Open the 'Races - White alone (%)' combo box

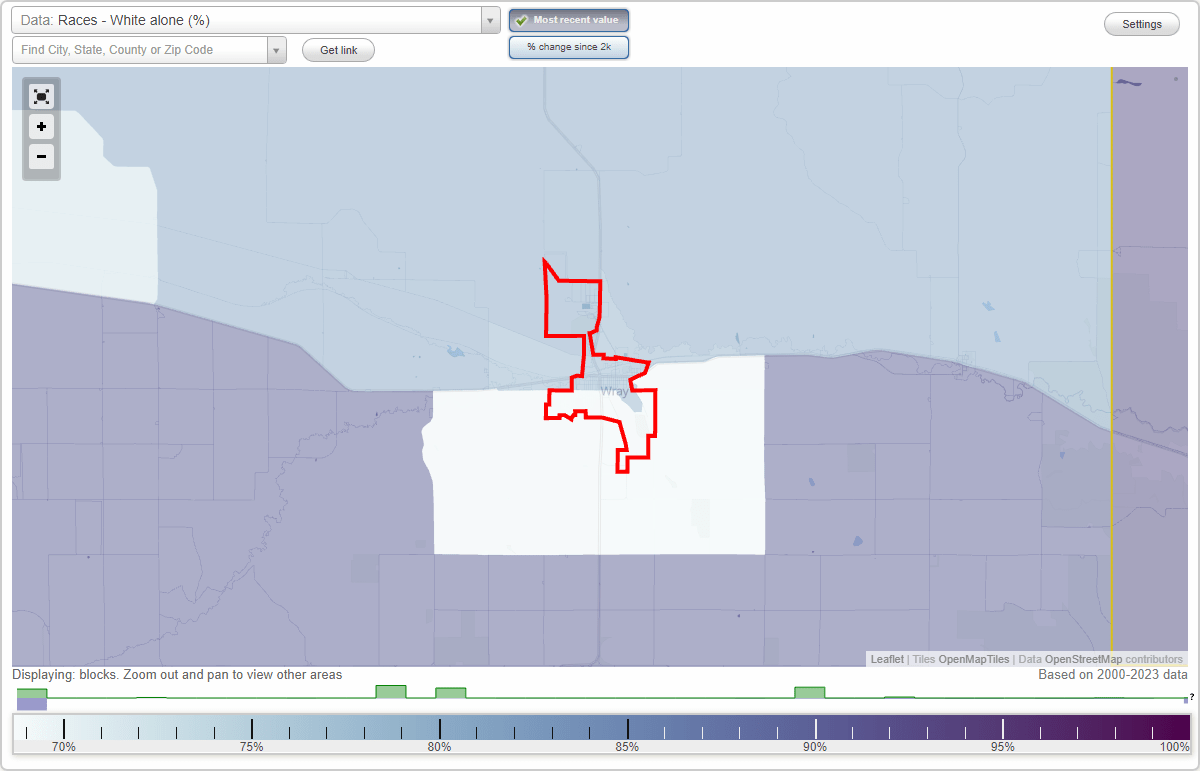pyautogui.click(x=250, y=19)
